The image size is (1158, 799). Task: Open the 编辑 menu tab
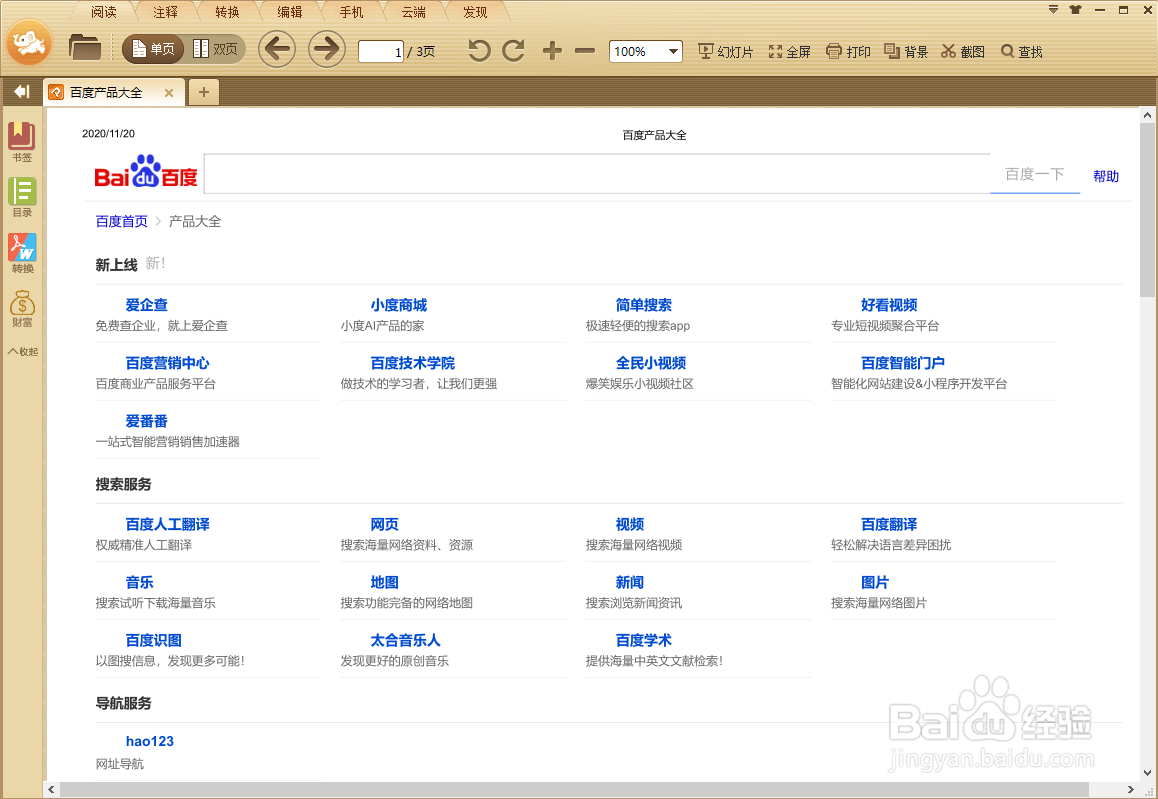coord(290,12)
